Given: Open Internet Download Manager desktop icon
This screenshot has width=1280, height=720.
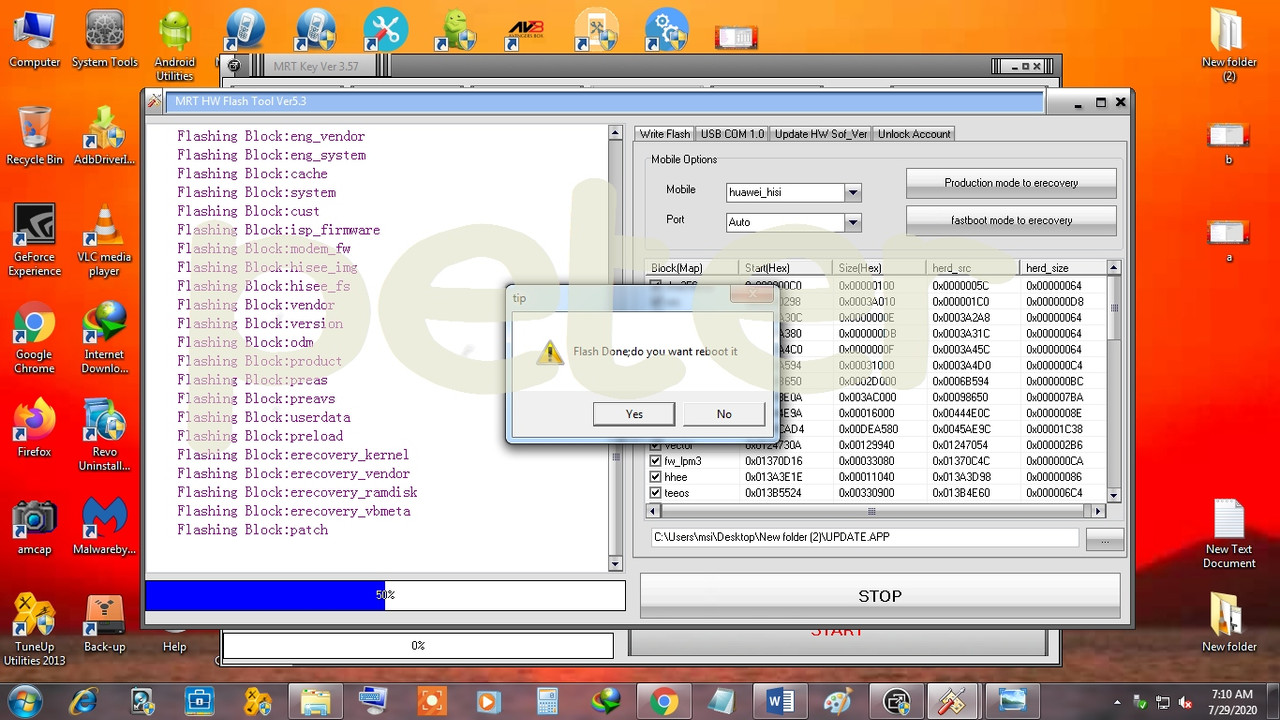Looking at the screenshot, I should click(104, 338).
